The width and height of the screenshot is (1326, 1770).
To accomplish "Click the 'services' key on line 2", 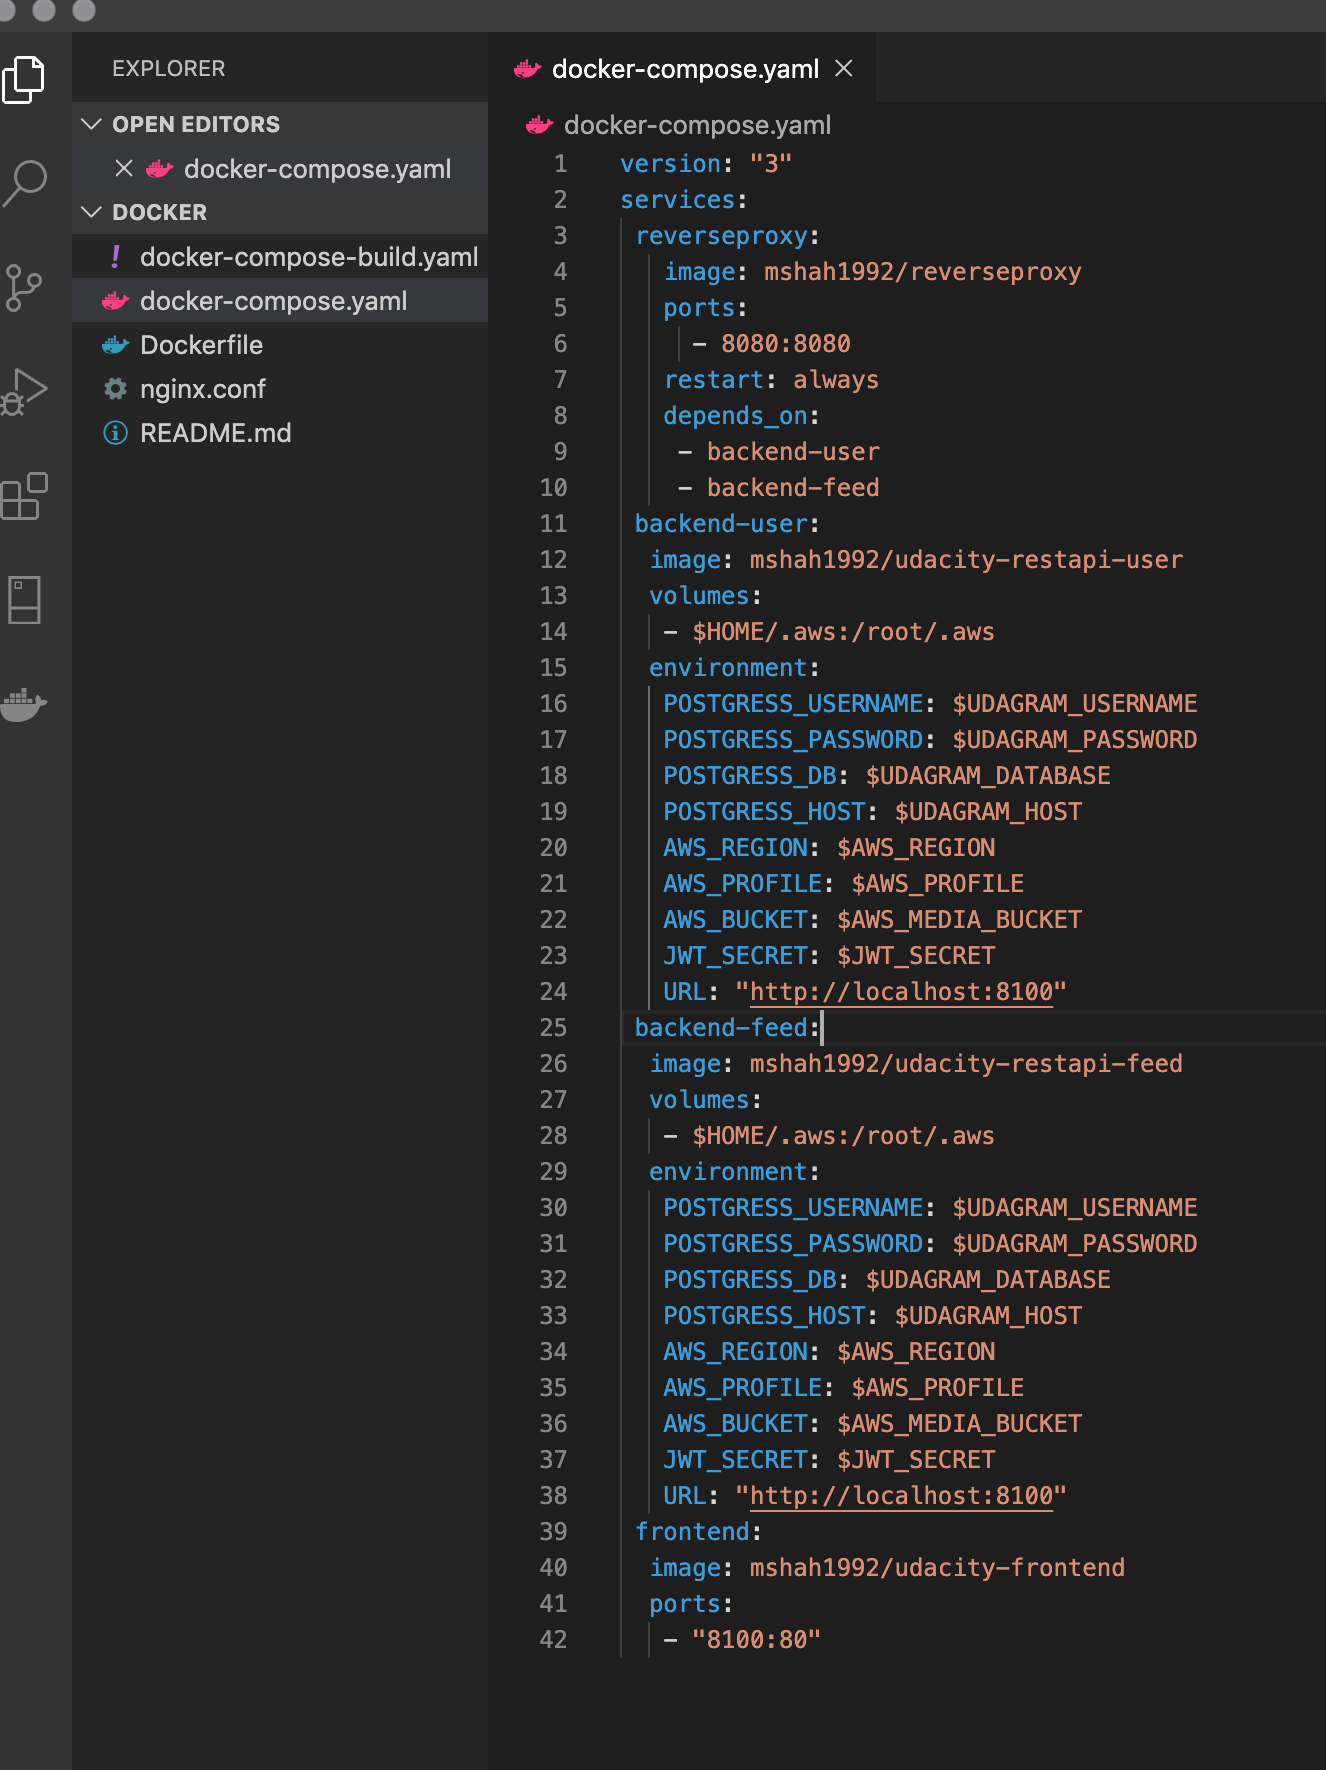I will [x=677, y=199].
